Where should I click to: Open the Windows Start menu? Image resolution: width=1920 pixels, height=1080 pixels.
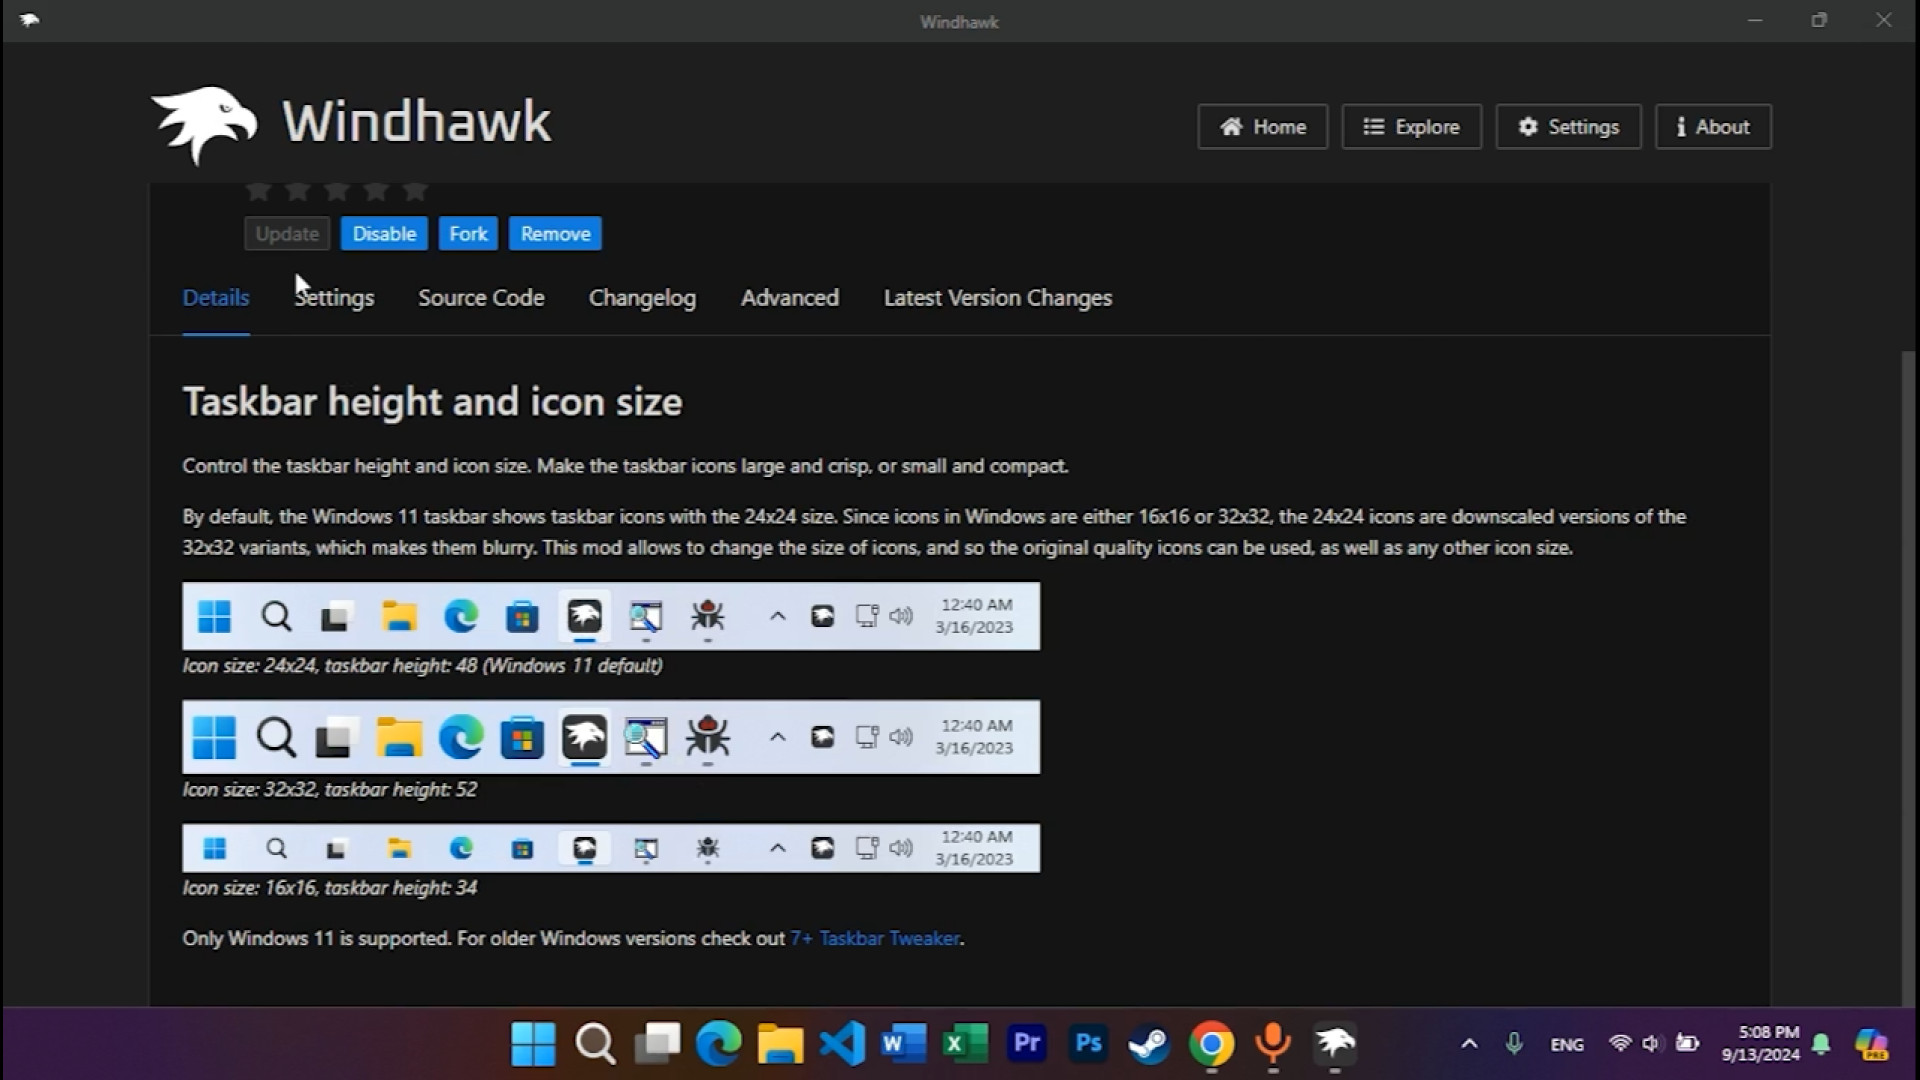tap(533, 1044)
